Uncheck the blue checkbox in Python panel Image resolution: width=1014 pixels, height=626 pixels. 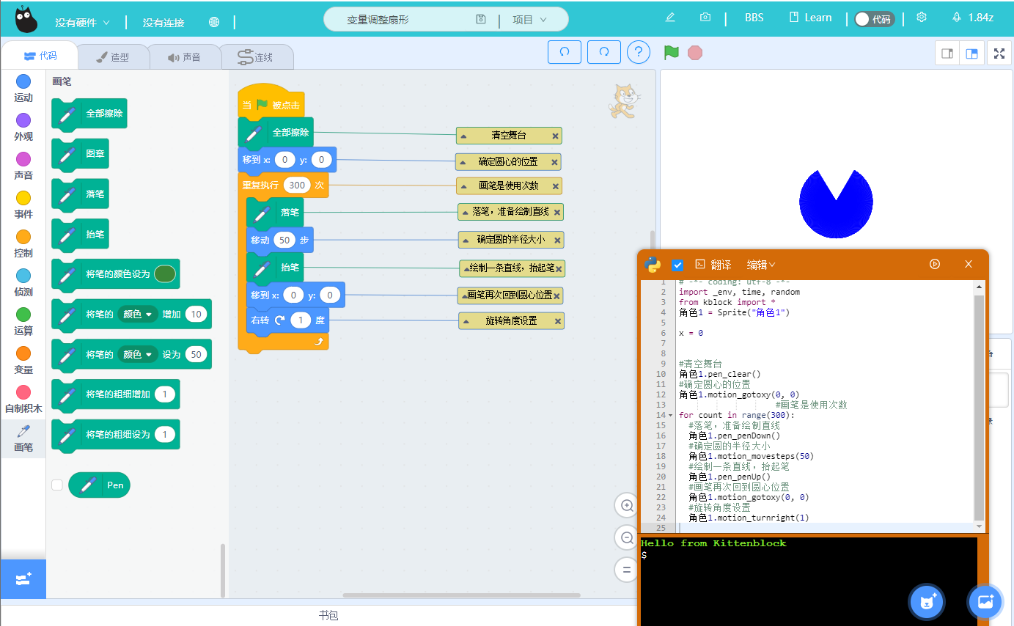678,264
